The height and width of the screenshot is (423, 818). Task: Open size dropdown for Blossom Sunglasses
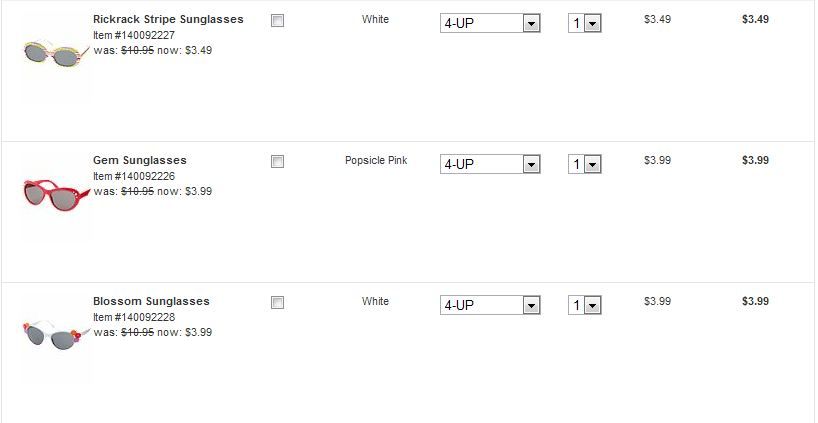click(x=490, y=305)
